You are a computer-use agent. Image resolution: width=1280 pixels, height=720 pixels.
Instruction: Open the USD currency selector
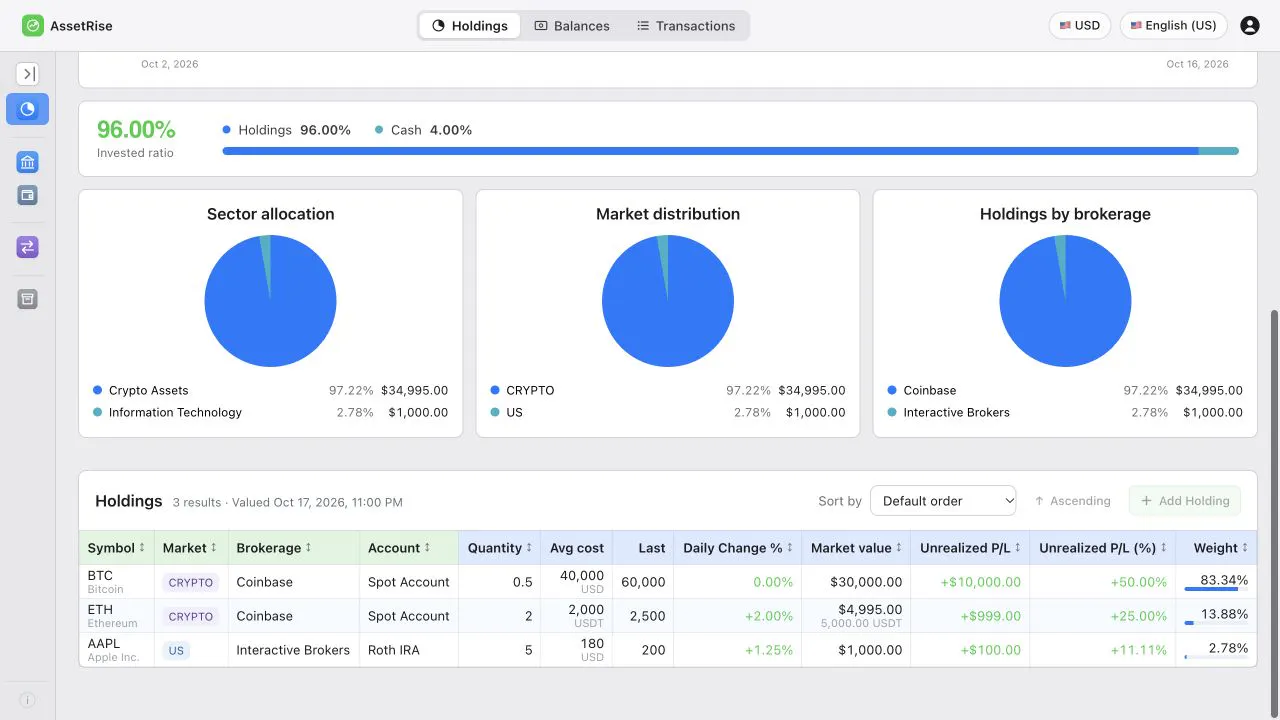click(1080, 26)
